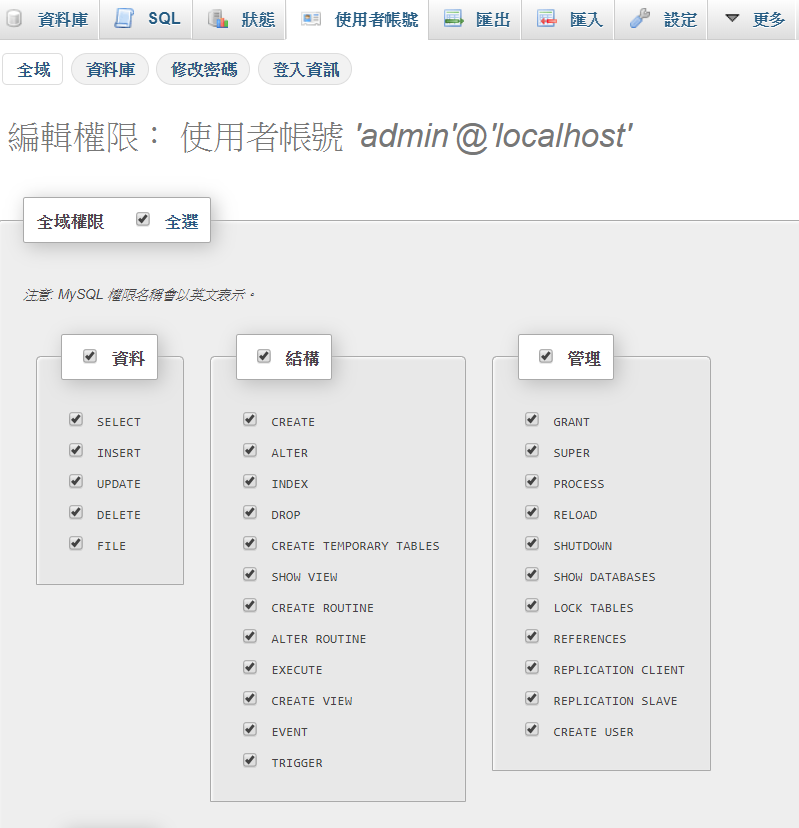Select the 修改密碼 sub-tab button

204,69
